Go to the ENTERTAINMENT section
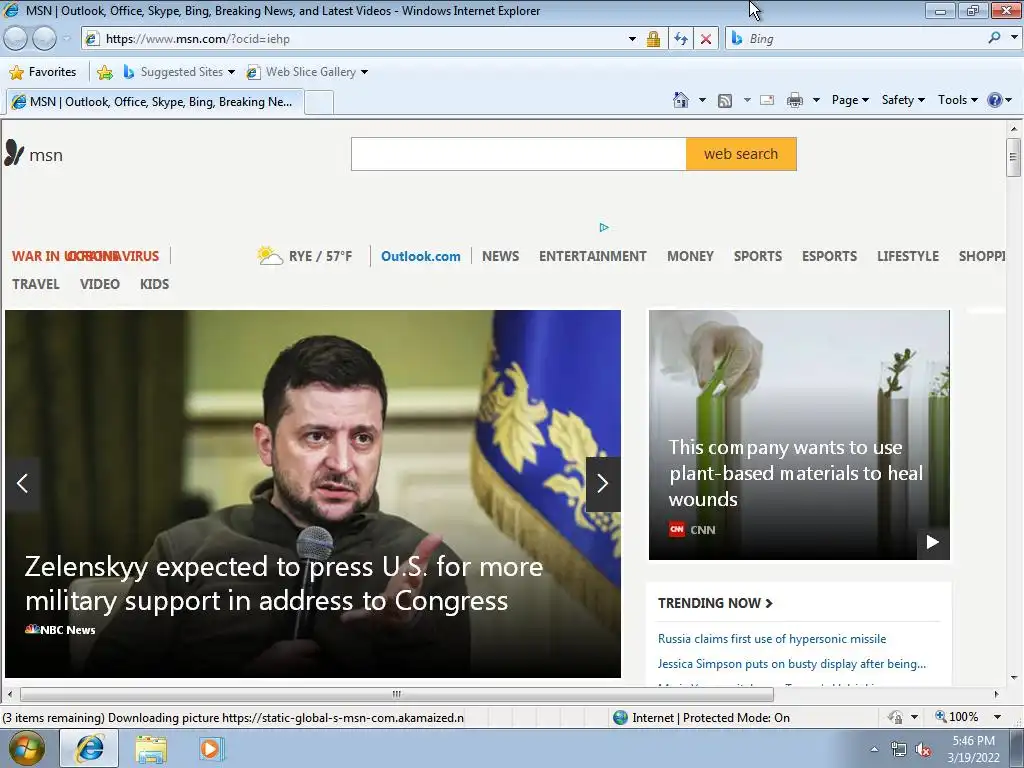Screen dimensions: 1024x768 [x=592, y=256]
